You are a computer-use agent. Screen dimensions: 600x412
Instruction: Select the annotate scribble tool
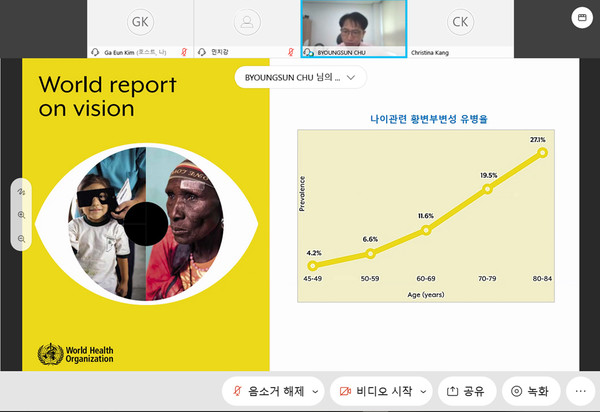click(x=21, y=191)
